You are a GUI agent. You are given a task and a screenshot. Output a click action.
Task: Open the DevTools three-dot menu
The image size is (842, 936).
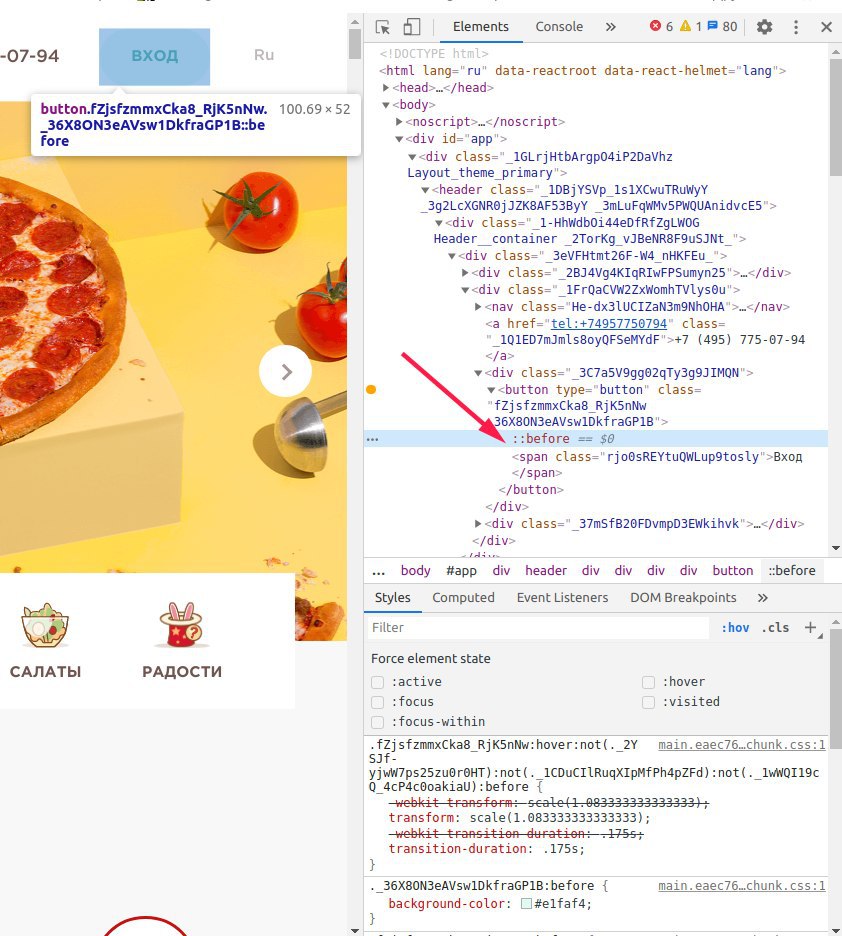coord(795,27)
